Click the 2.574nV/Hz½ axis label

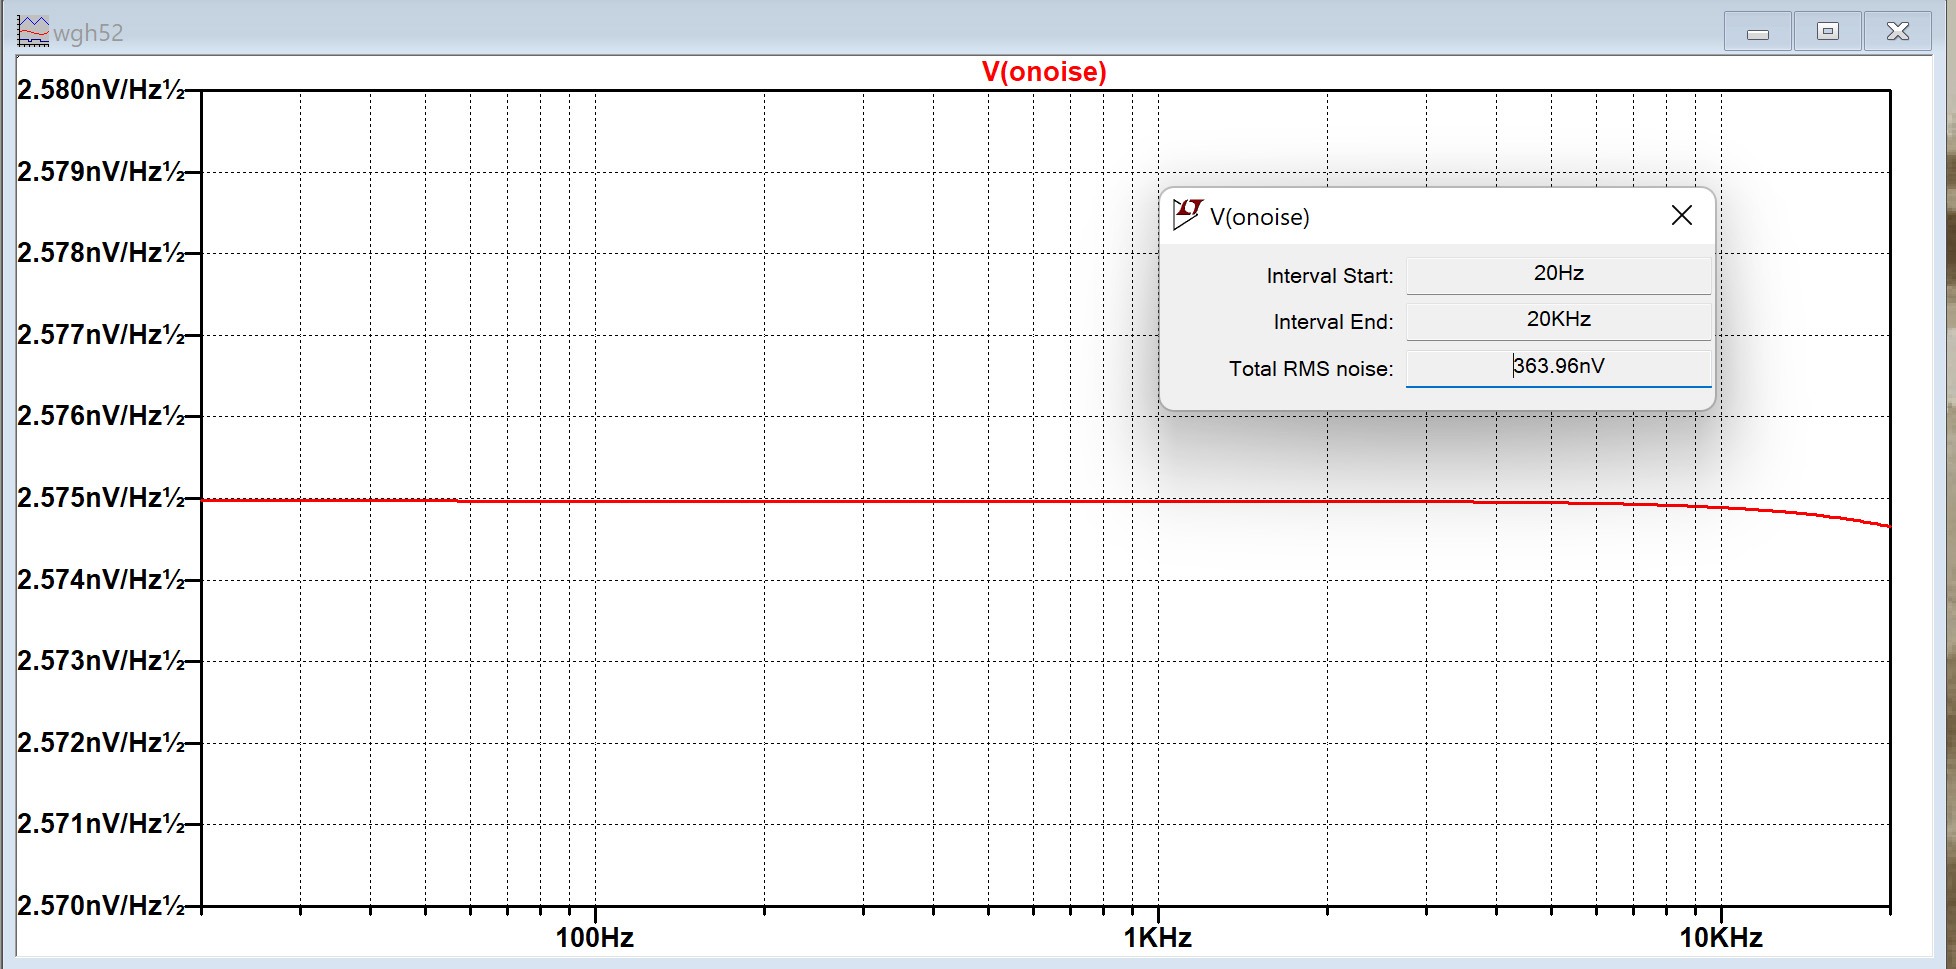(101, 580)
